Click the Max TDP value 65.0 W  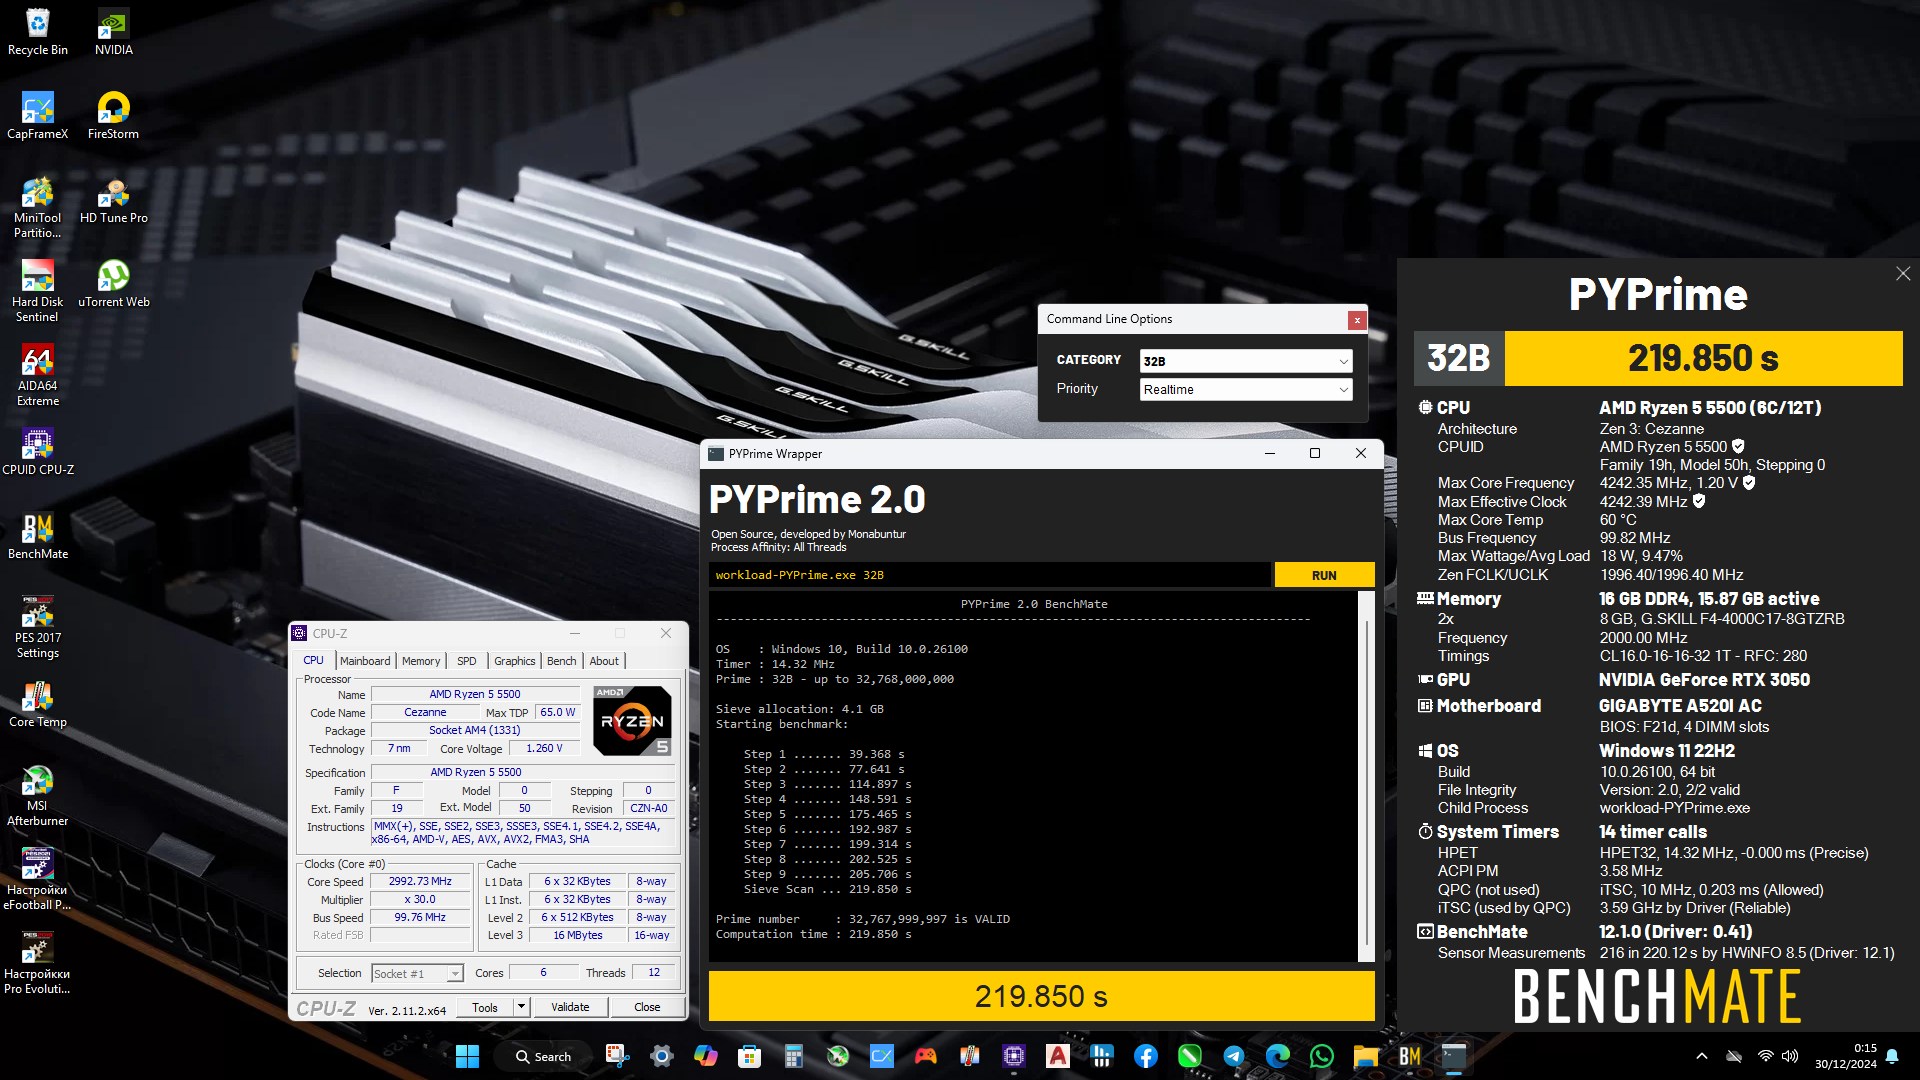click(x=558, y=713)
